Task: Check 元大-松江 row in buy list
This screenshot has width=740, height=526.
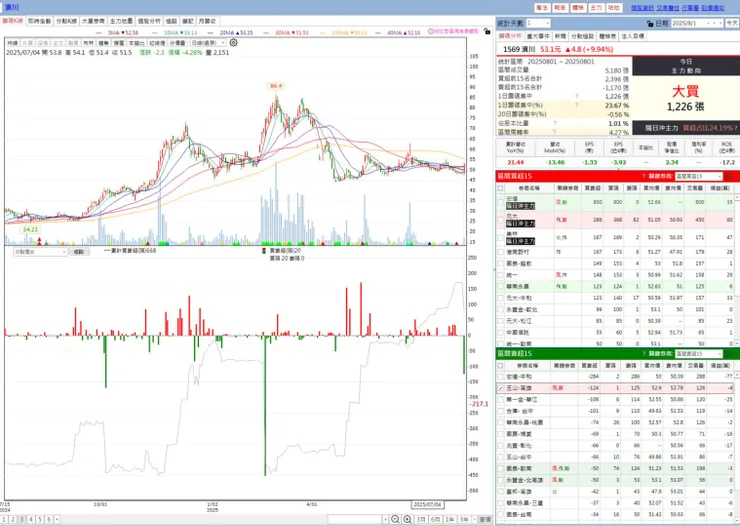Action: tap(501, 321)
